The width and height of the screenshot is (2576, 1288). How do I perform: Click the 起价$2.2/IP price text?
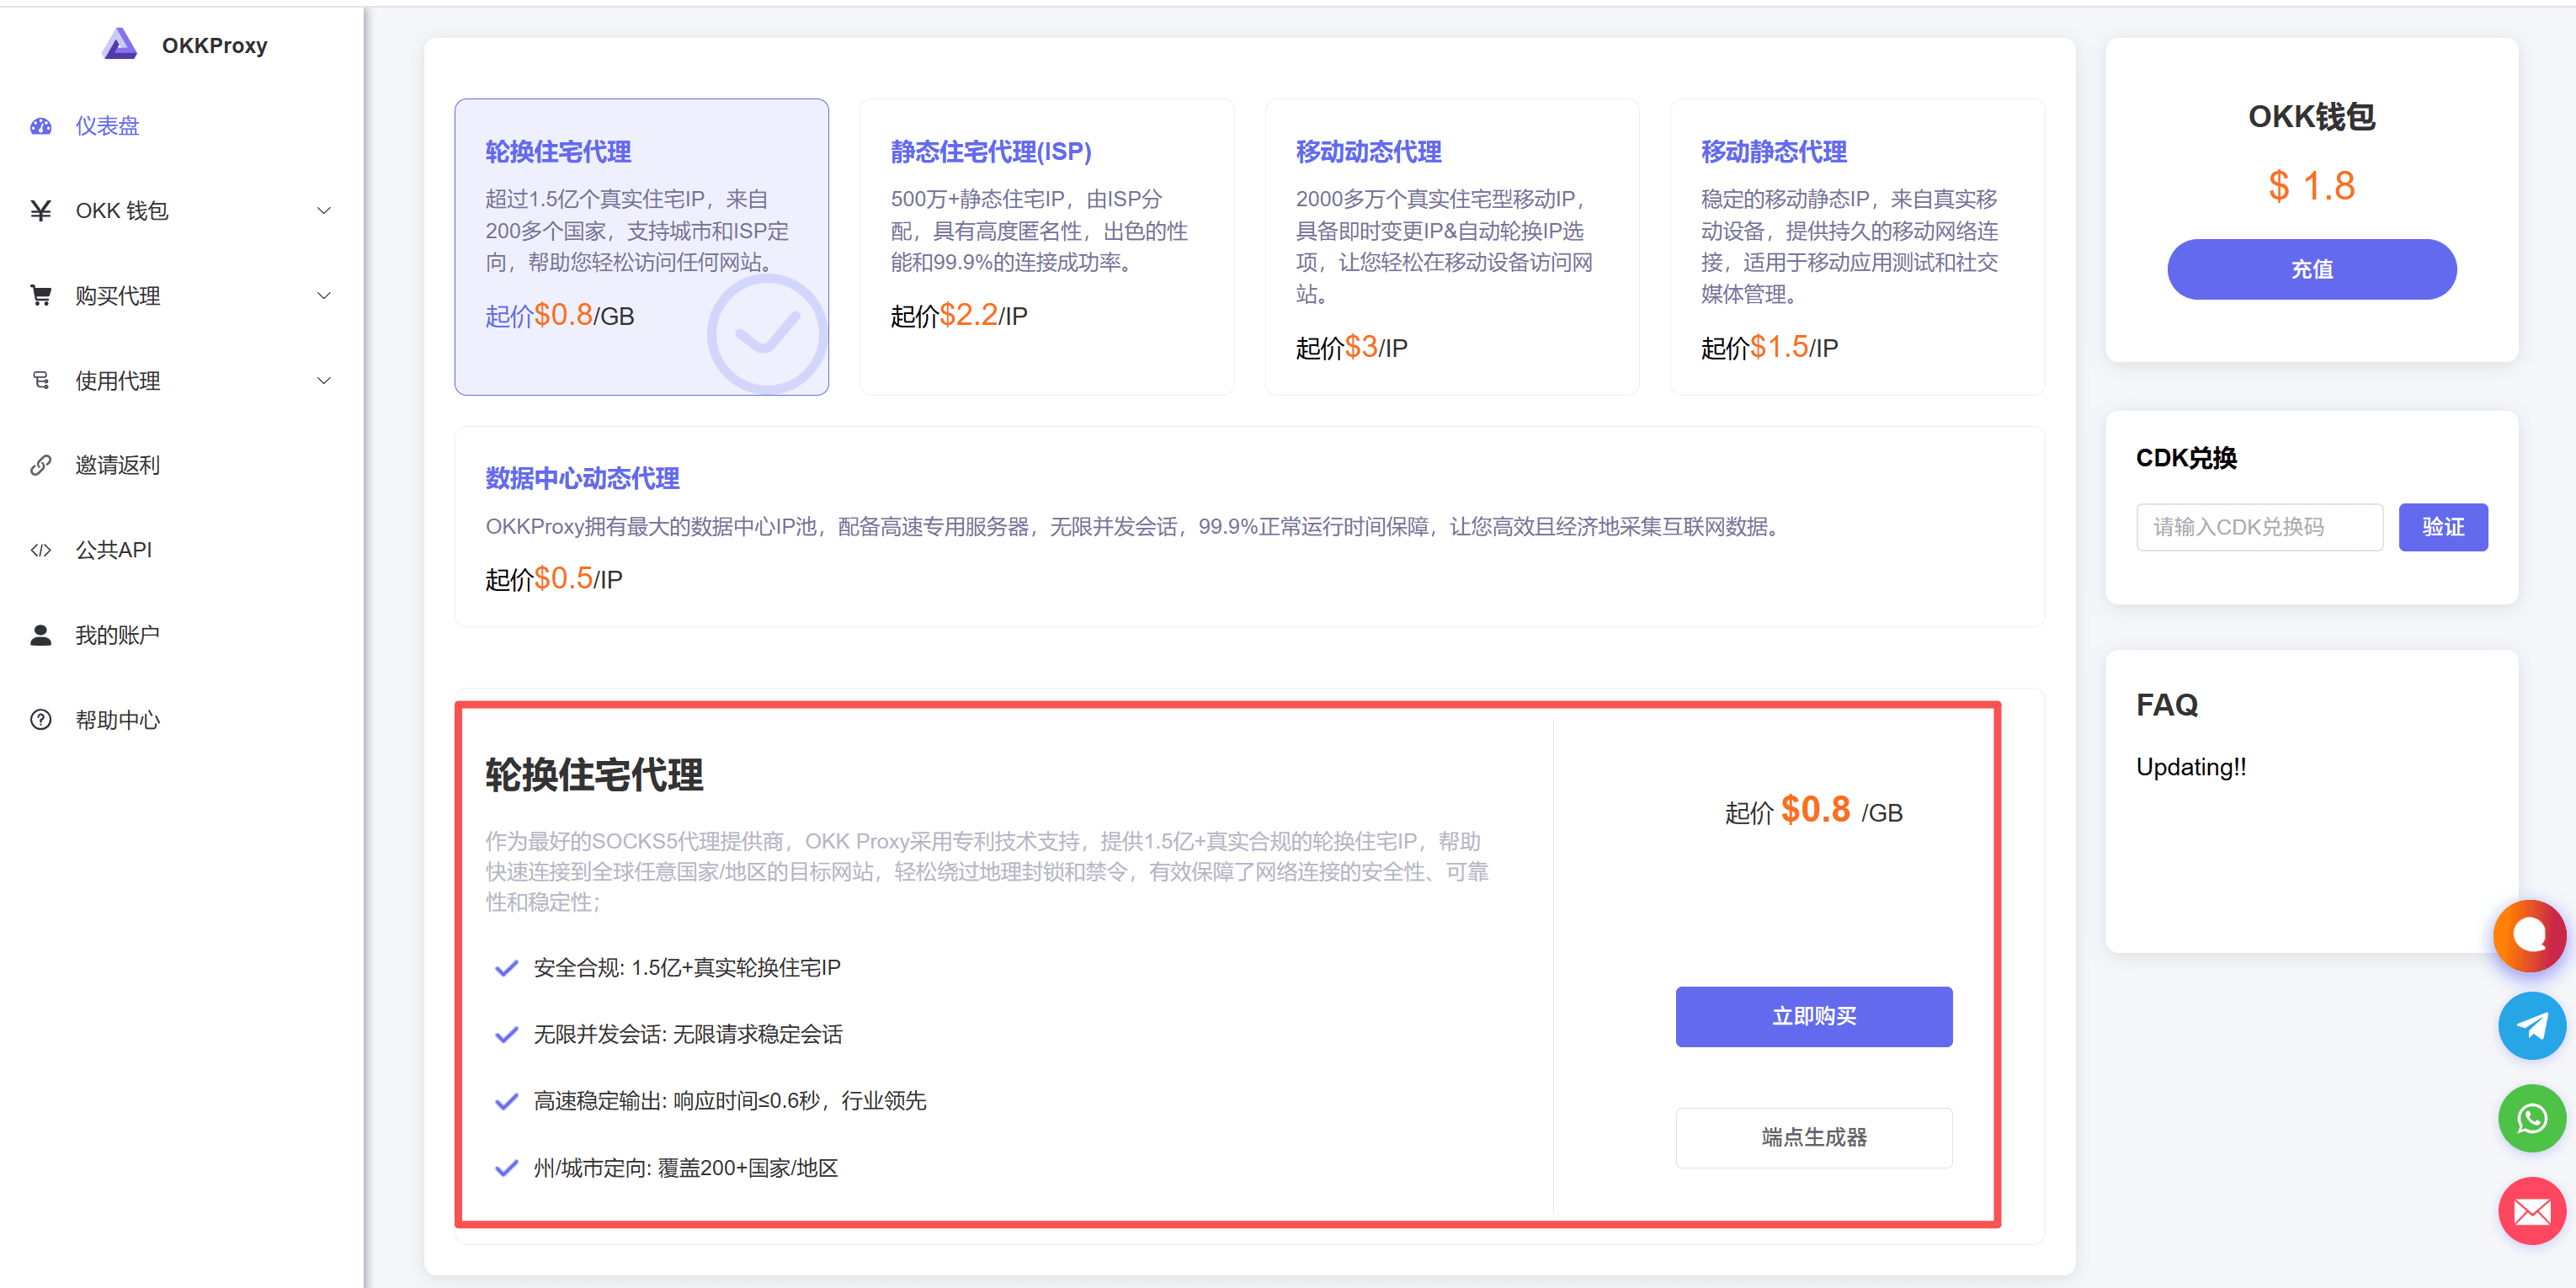(959, 316)
